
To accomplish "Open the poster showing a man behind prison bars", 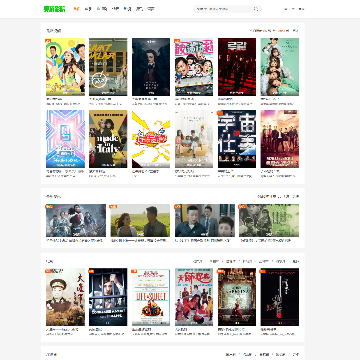I will coord(108,297).
